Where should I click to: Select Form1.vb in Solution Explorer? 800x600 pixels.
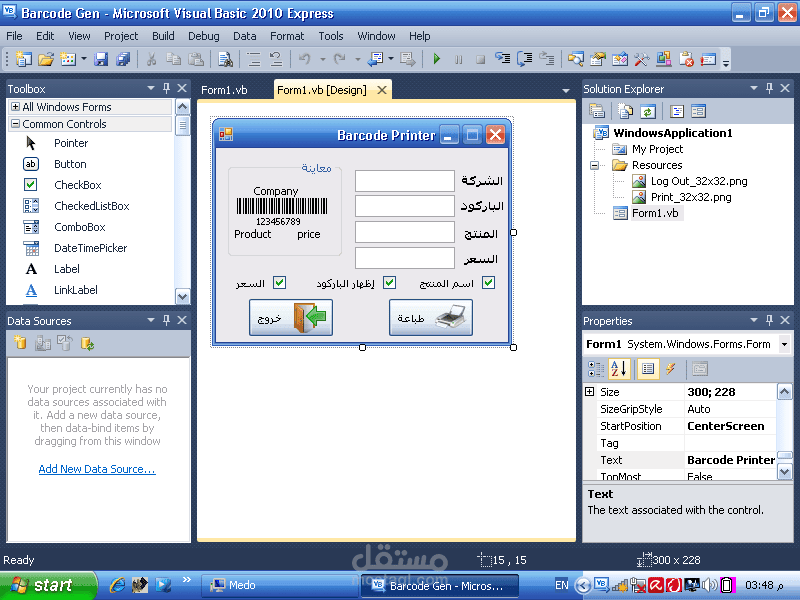tap(655, 213)
